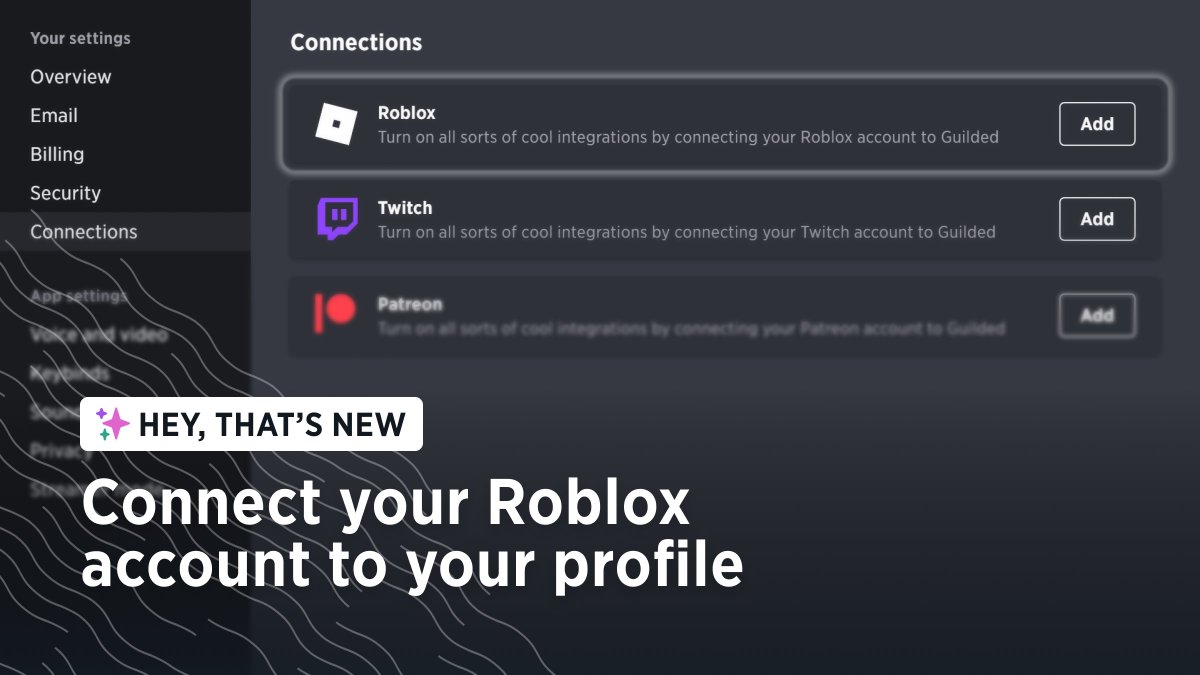
Task: Click the red Patreon logo icon
Action: (335, 313)
